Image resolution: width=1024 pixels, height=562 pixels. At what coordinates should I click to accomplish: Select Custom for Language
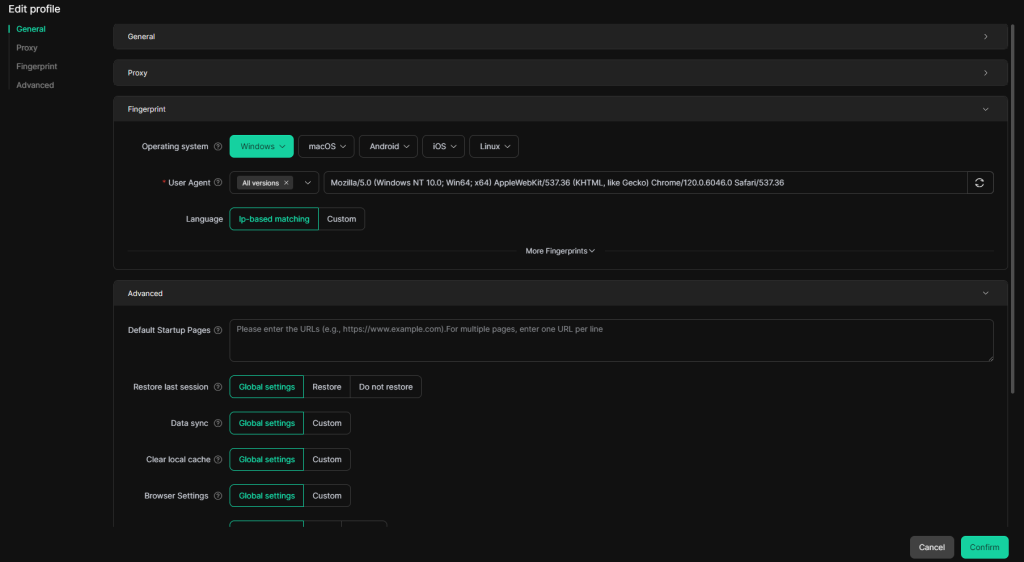tap(341, 219)
